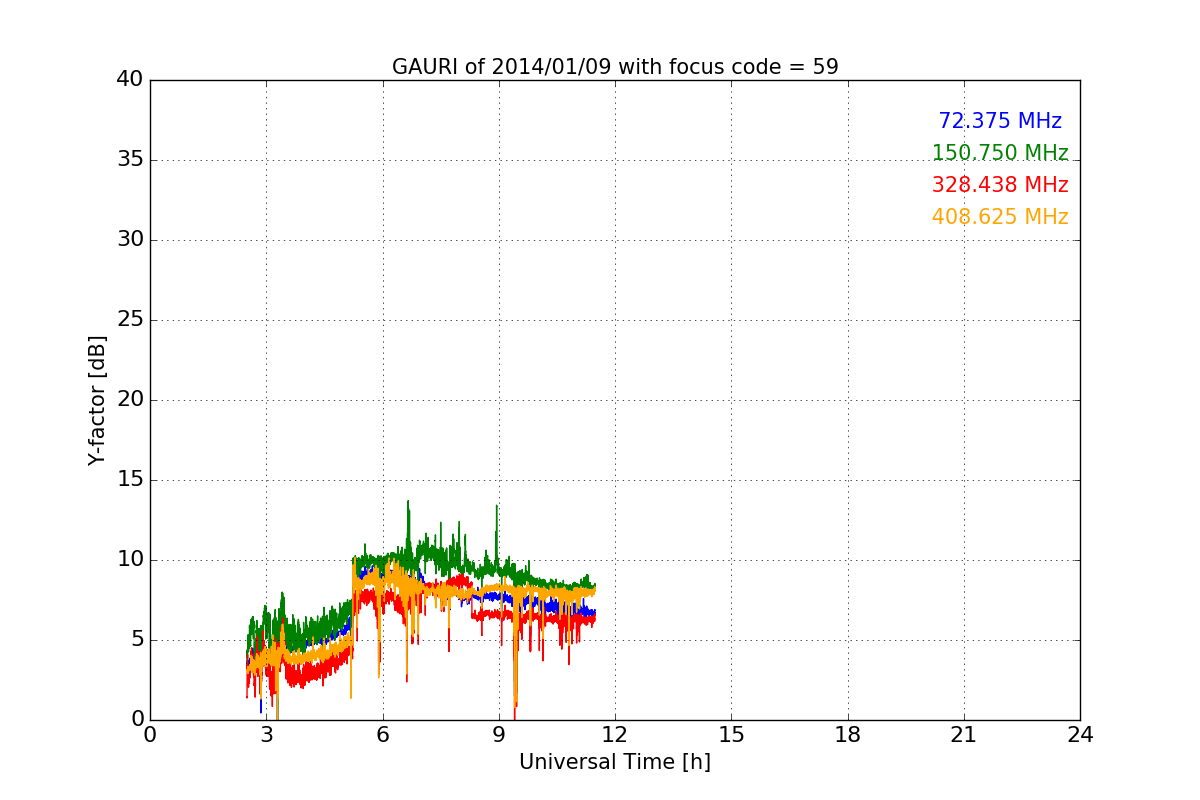Select the '72.375 MHz' blue legend label

point(1000,121)
